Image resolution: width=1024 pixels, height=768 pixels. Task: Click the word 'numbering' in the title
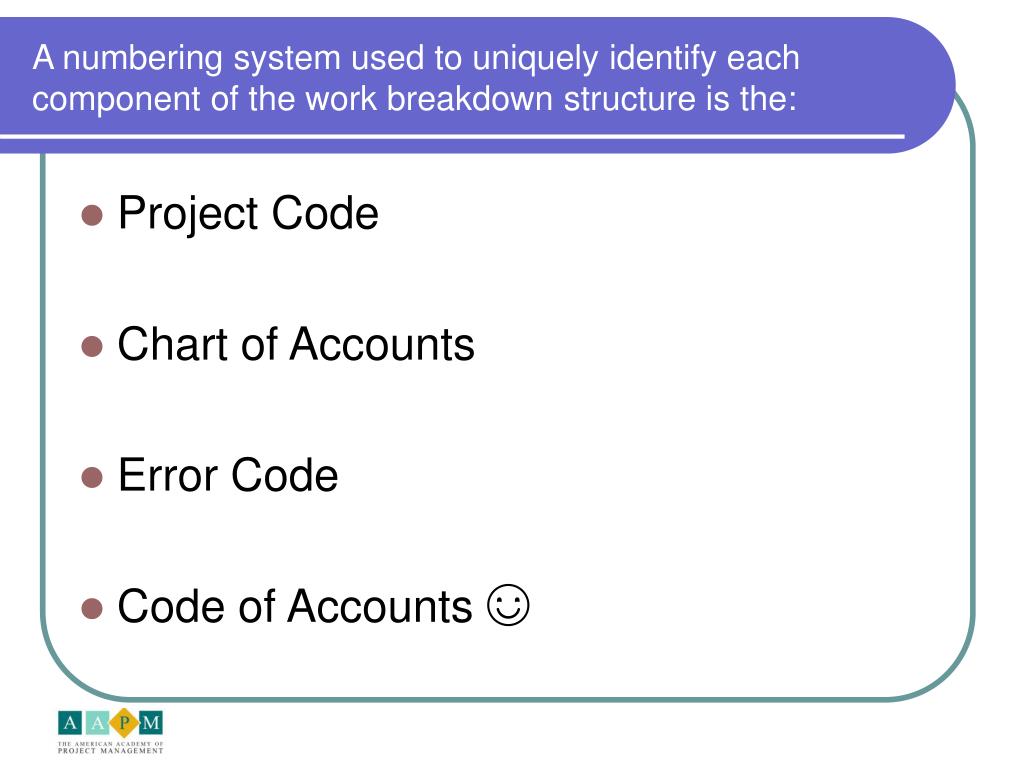pyautogui.click(x=142, y=58)
